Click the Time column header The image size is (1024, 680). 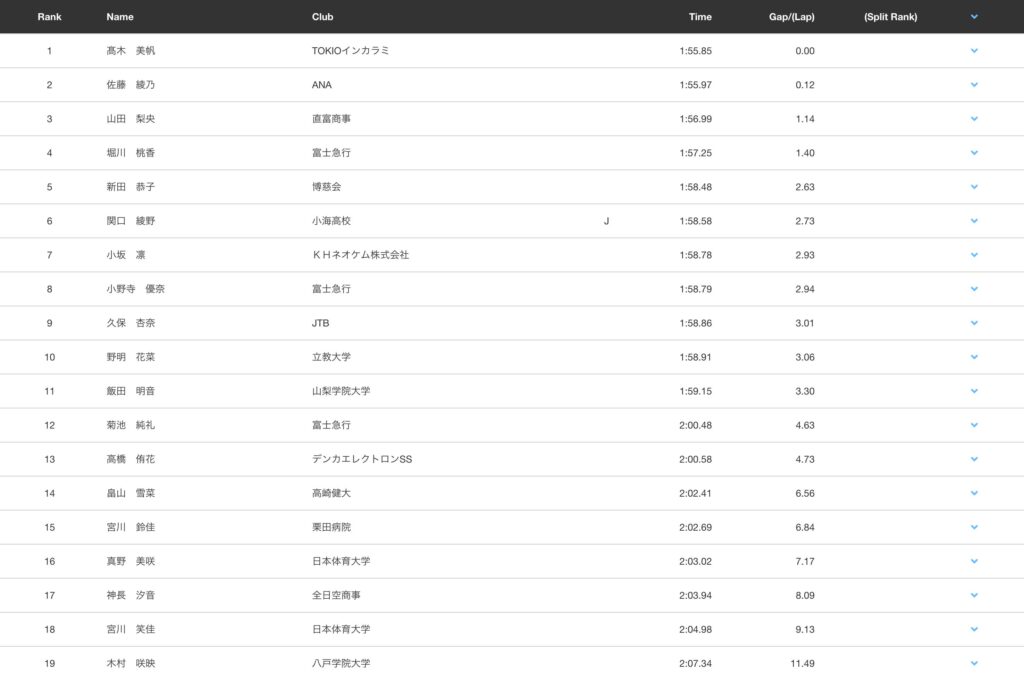coord(700,17)
